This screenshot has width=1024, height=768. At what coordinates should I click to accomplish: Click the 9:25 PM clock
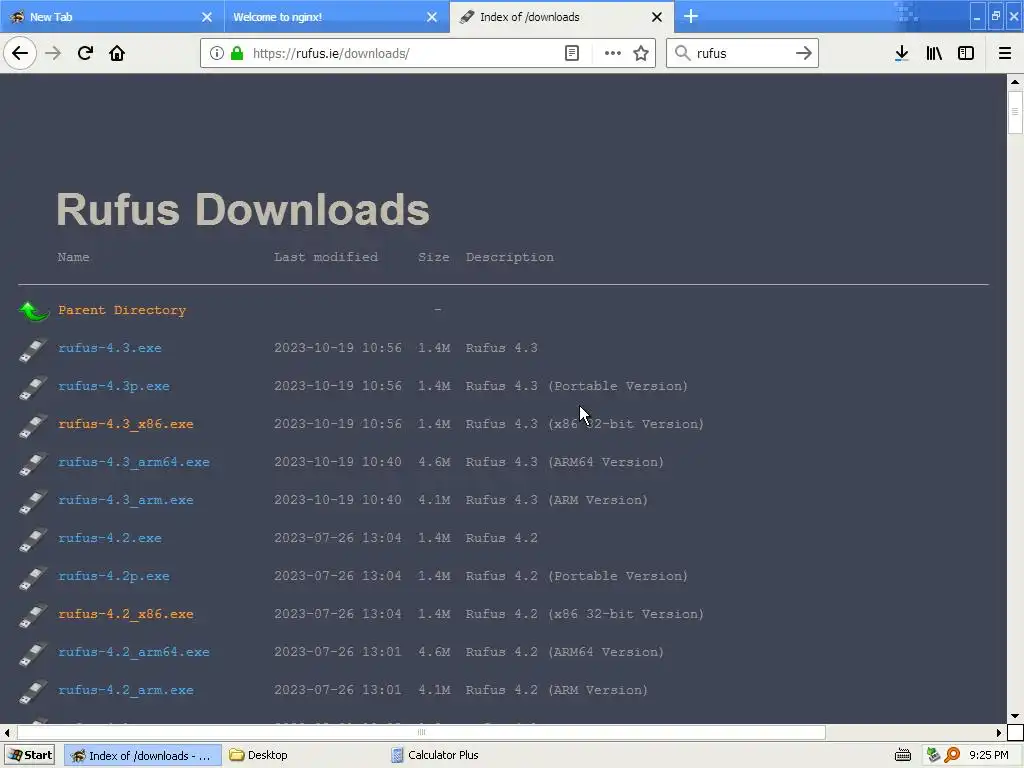point(989,755)
